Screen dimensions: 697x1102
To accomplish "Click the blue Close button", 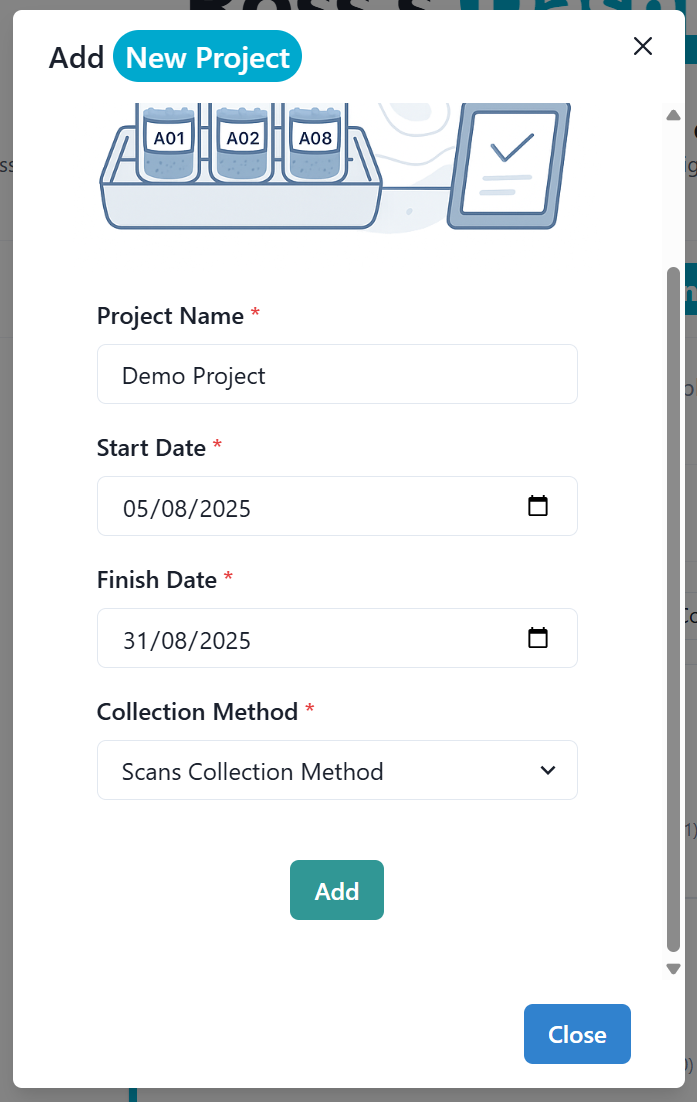I will (577, 1034).
